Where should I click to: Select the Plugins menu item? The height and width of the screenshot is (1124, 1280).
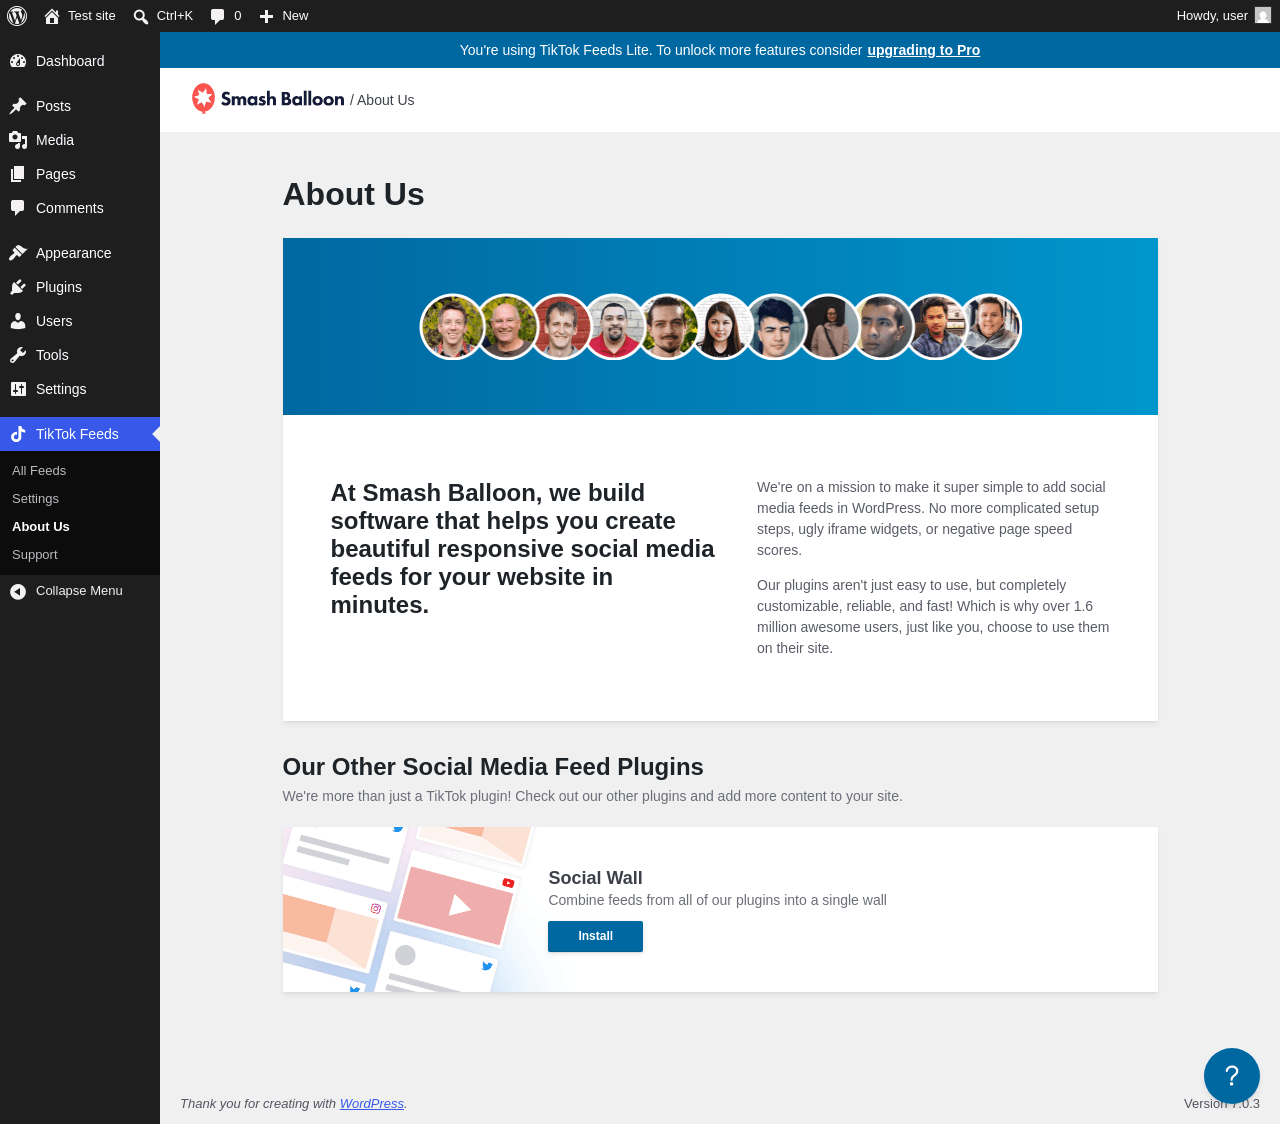[80, 287]
